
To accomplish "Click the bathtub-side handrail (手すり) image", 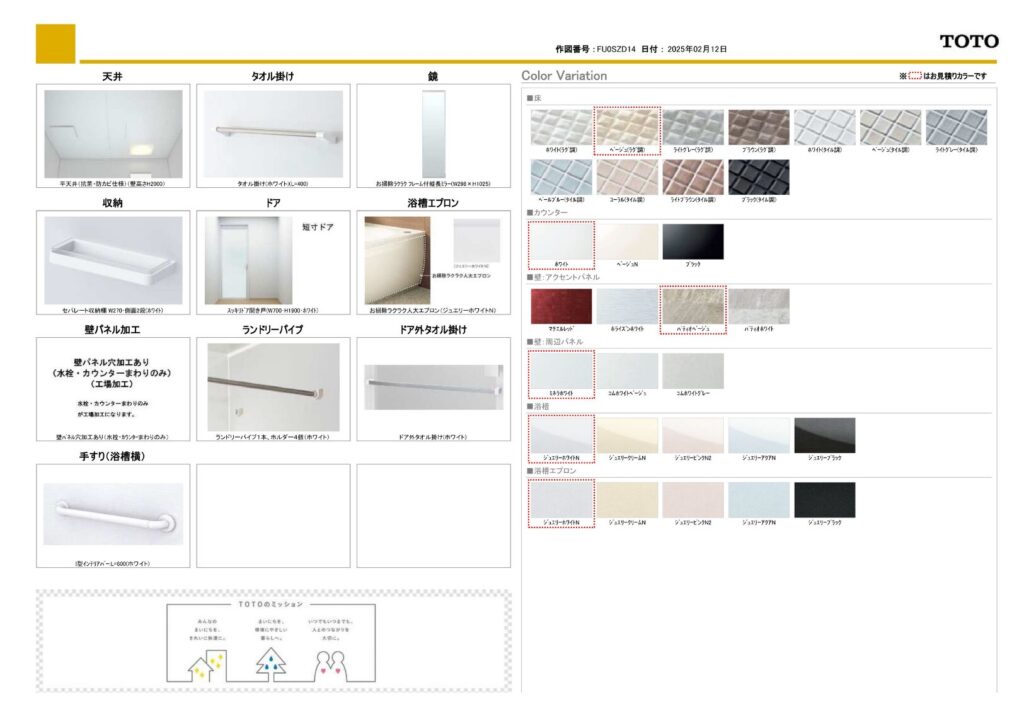I will pyautogui.click(x=113, y=513).
